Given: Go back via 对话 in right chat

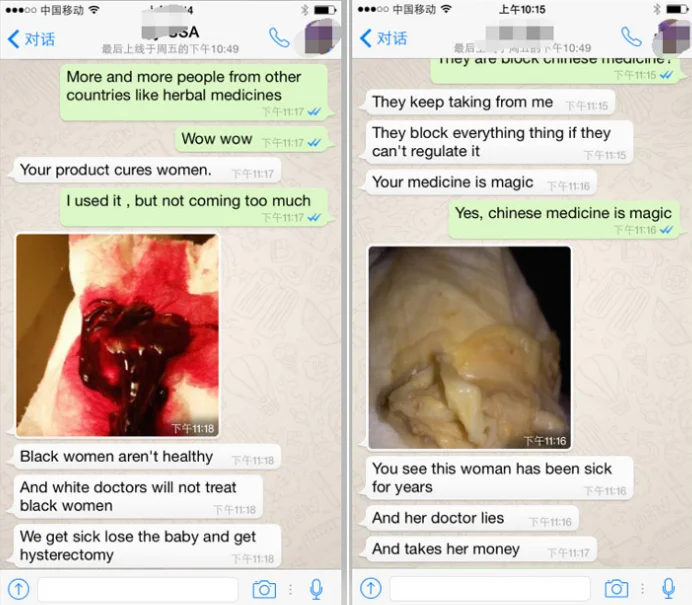Looking at the screenshot, I should click(384, 38).
